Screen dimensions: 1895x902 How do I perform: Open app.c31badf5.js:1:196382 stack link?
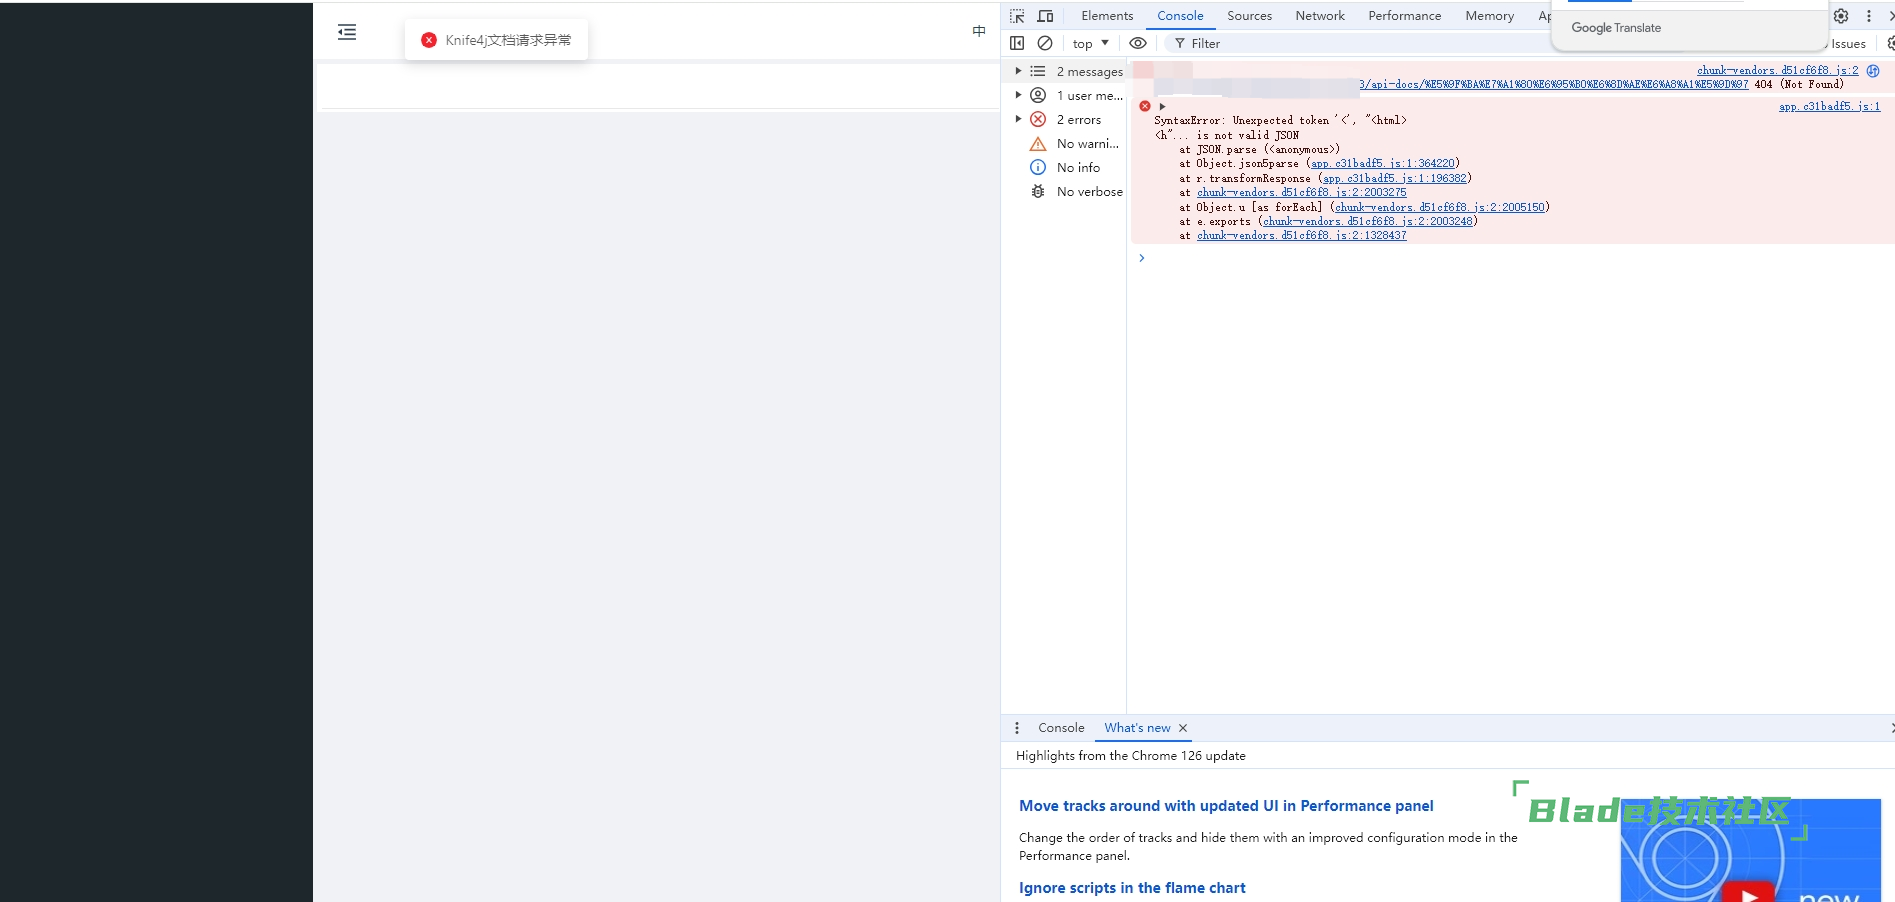point(1395,178)
